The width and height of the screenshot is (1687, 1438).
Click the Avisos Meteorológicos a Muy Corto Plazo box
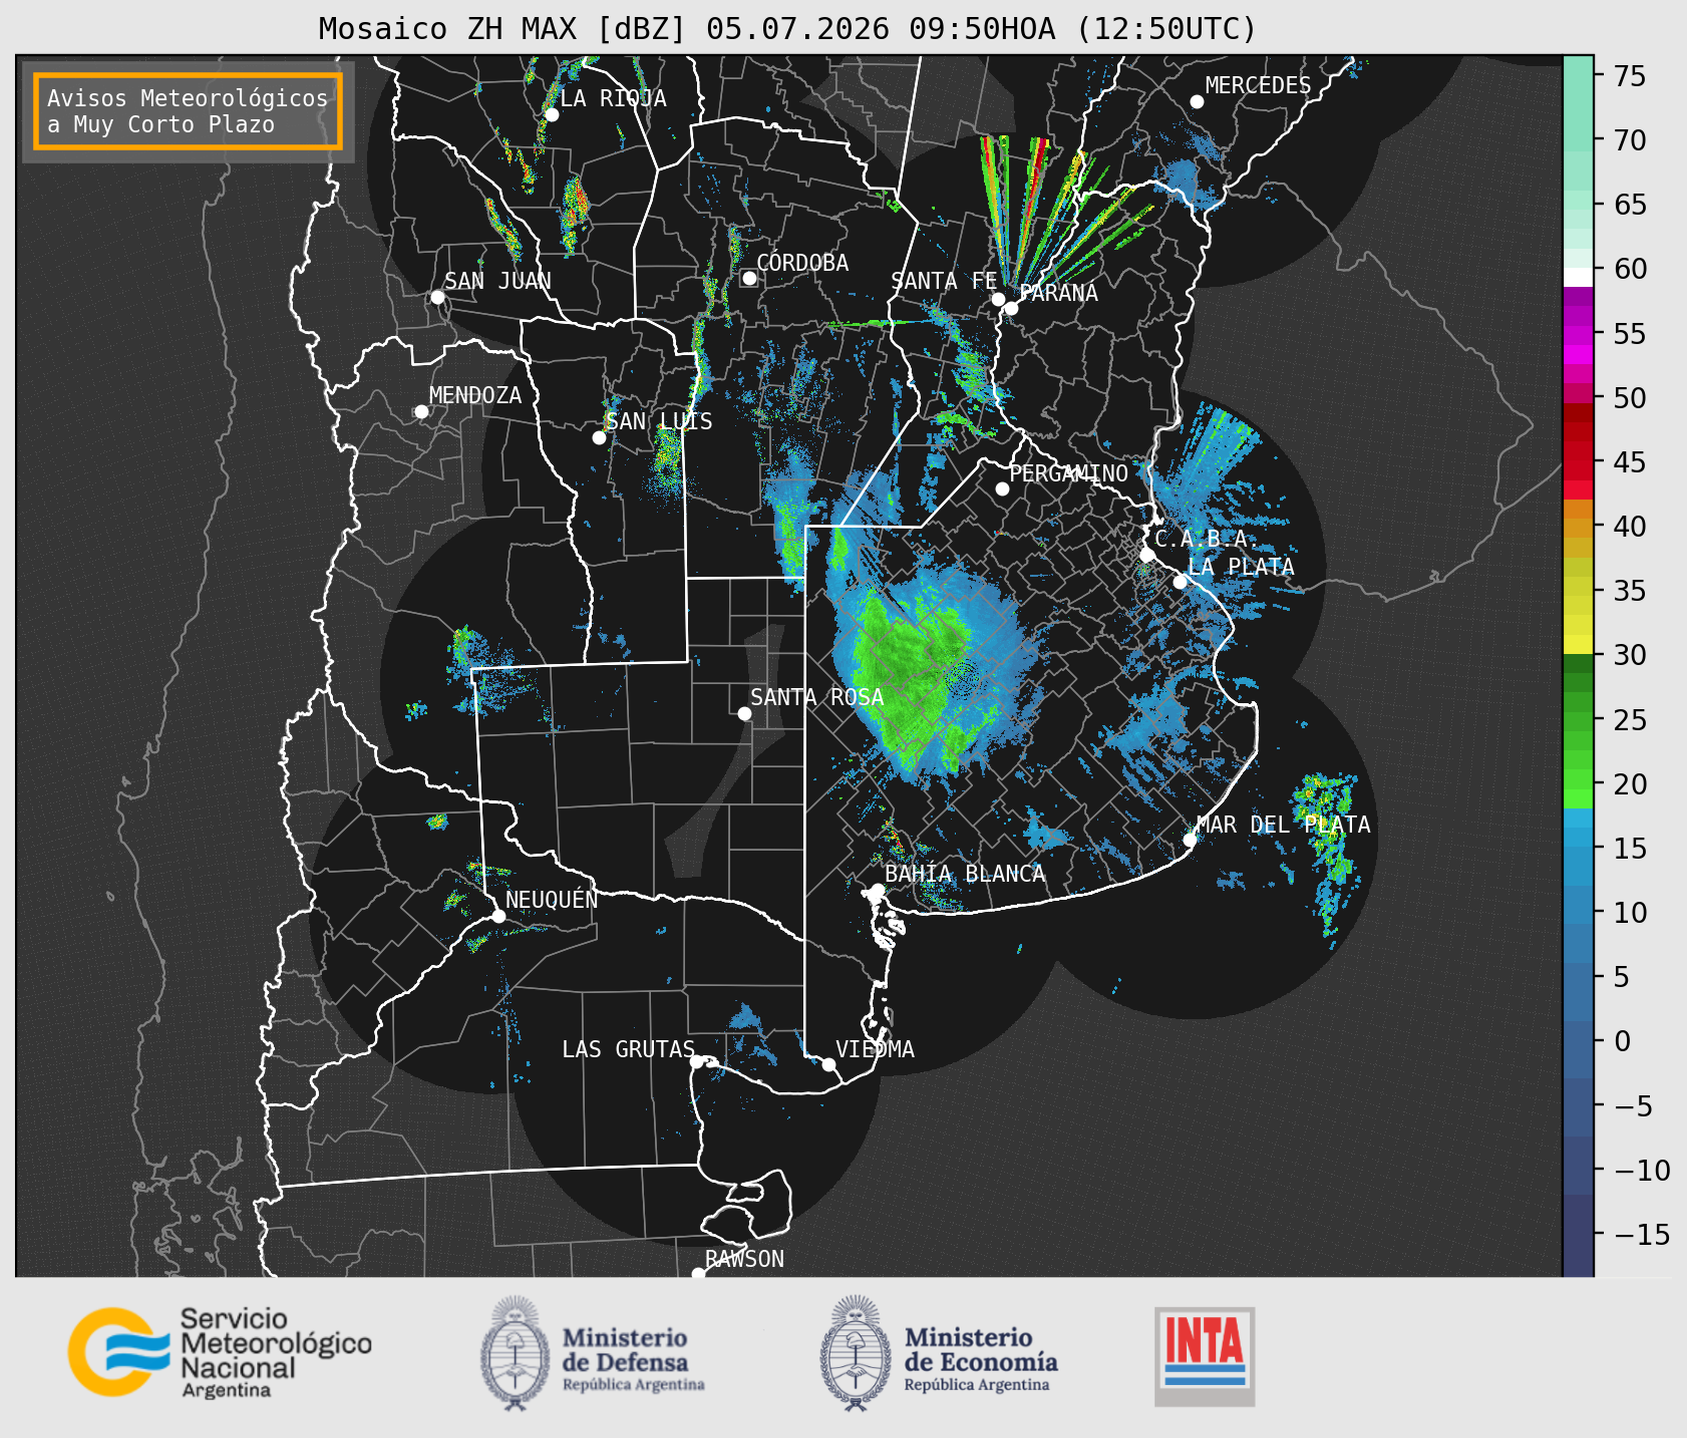tap(188, 111)
